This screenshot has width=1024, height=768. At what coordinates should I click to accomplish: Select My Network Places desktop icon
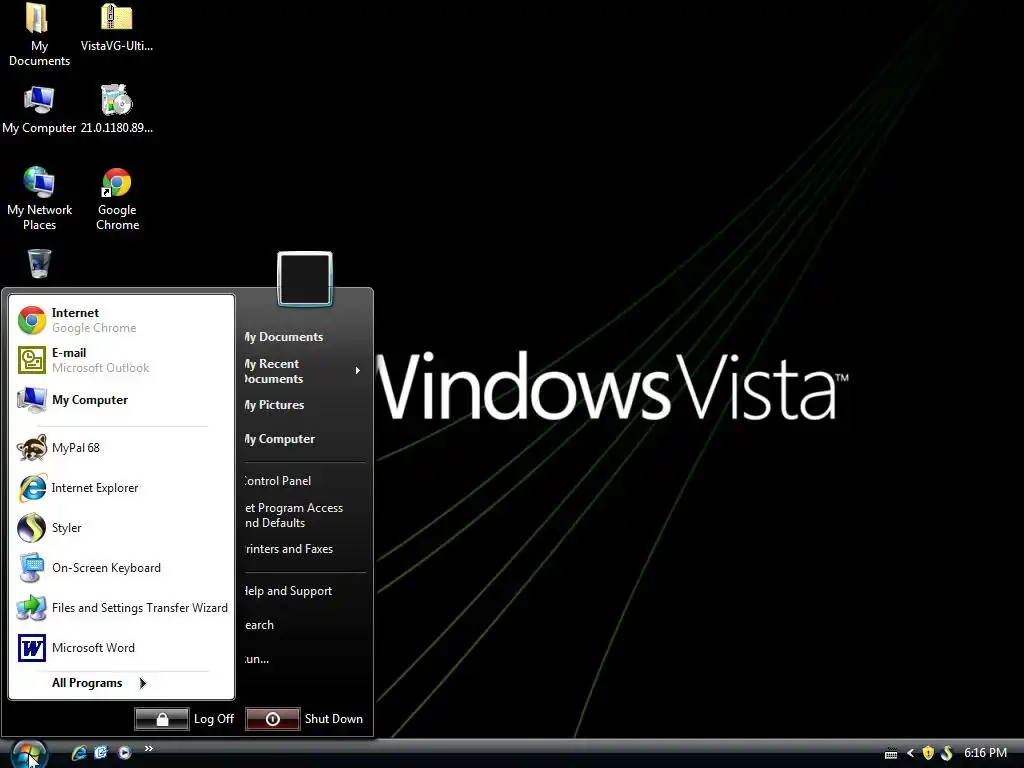(39, 199)
